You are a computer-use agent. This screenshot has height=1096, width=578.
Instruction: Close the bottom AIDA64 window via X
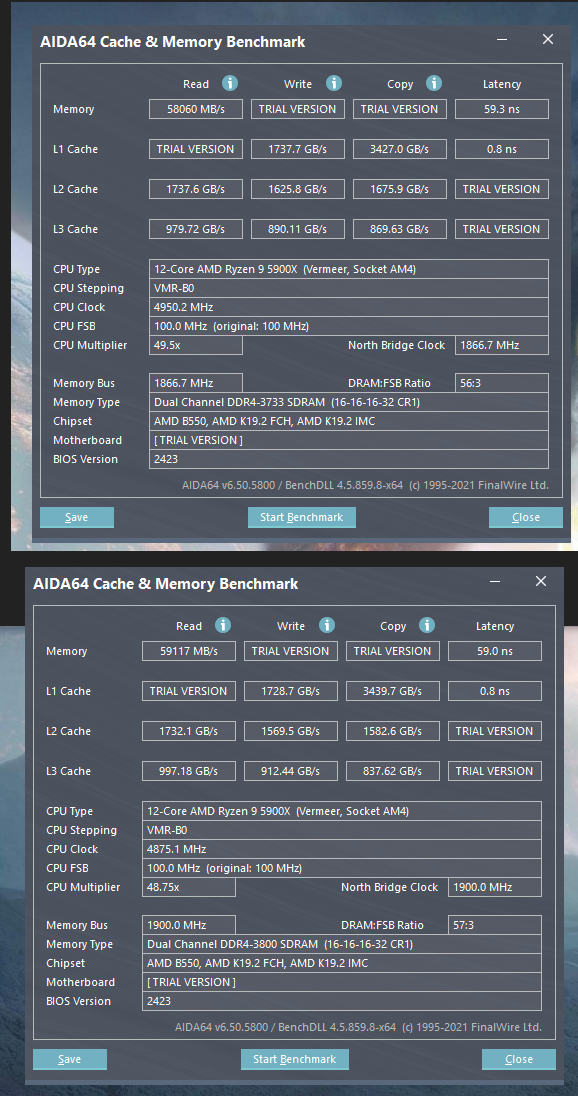541,582
